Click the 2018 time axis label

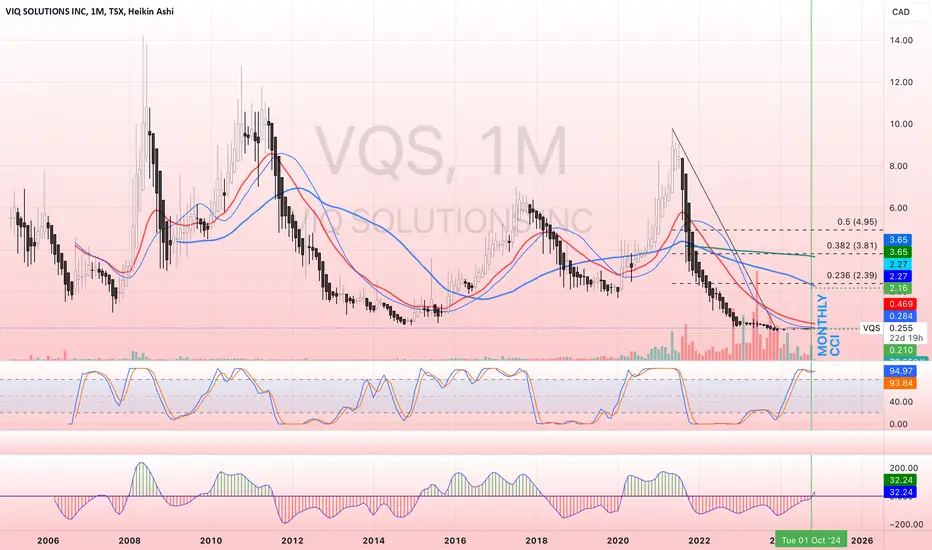[537, 540]
